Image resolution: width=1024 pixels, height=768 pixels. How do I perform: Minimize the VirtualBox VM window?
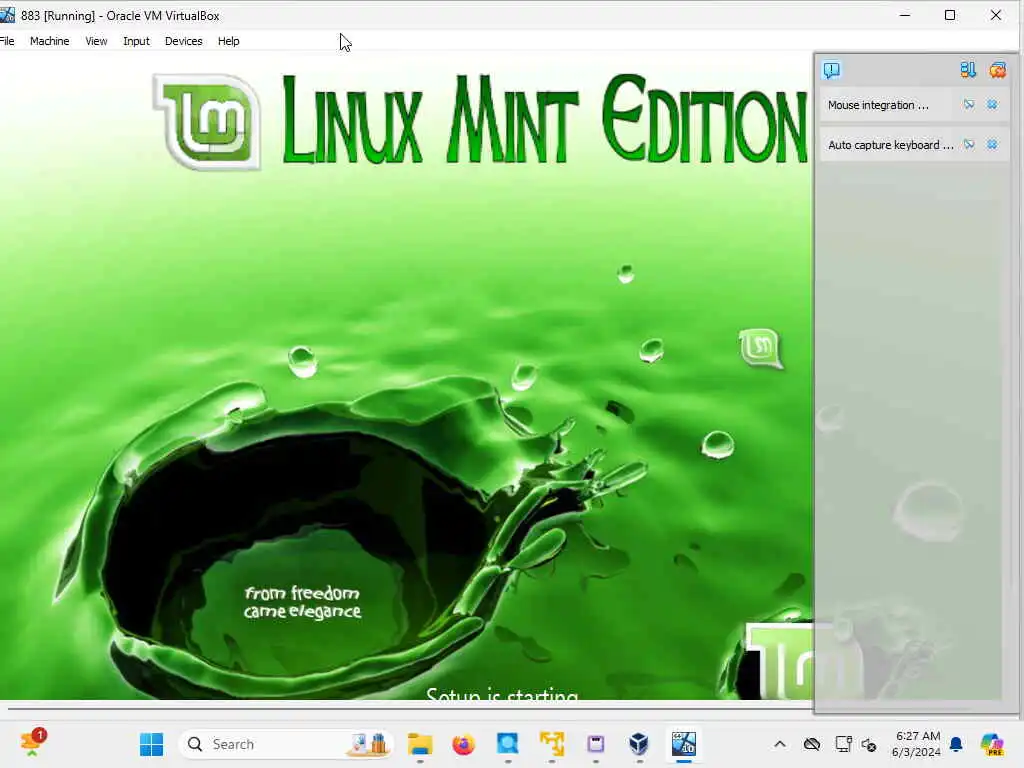pos(905,15)
